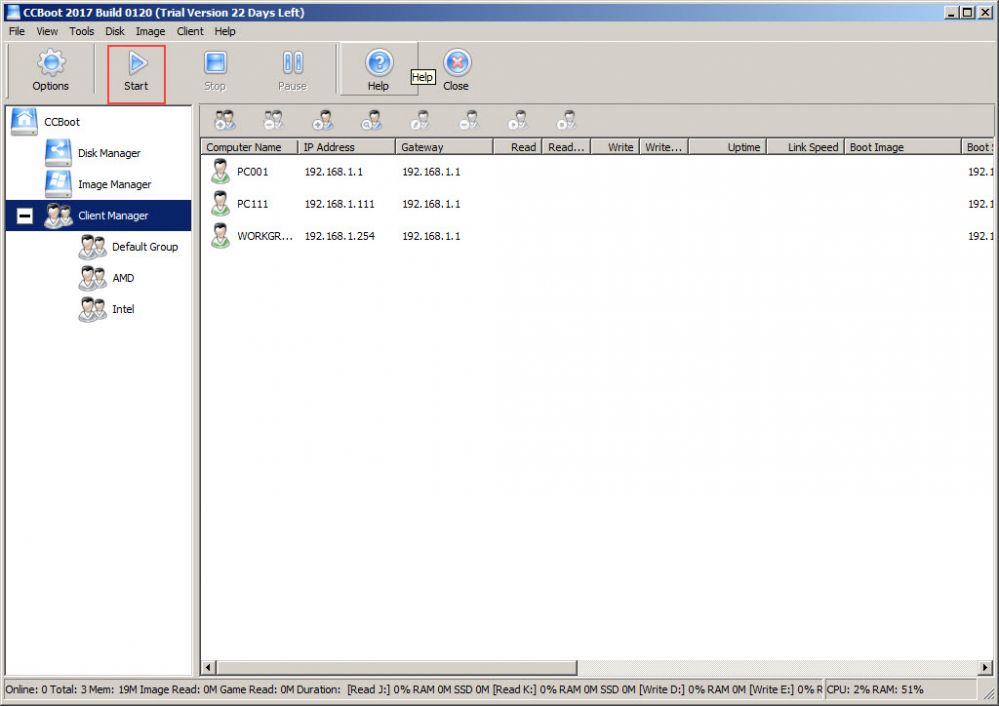Click the CCBoot application icon in title bar
999x706 pixels.
pyautogui.click(x=13, y=12)
